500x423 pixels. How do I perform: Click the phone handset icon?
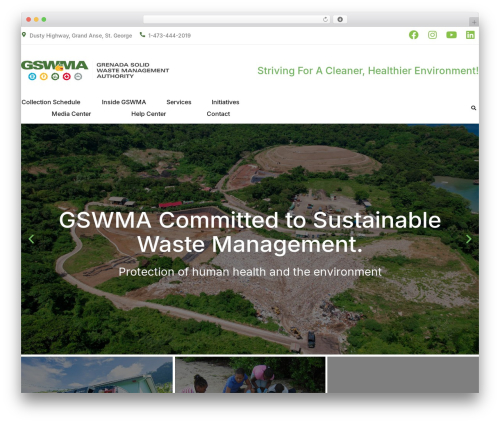[x=142, y=35]
